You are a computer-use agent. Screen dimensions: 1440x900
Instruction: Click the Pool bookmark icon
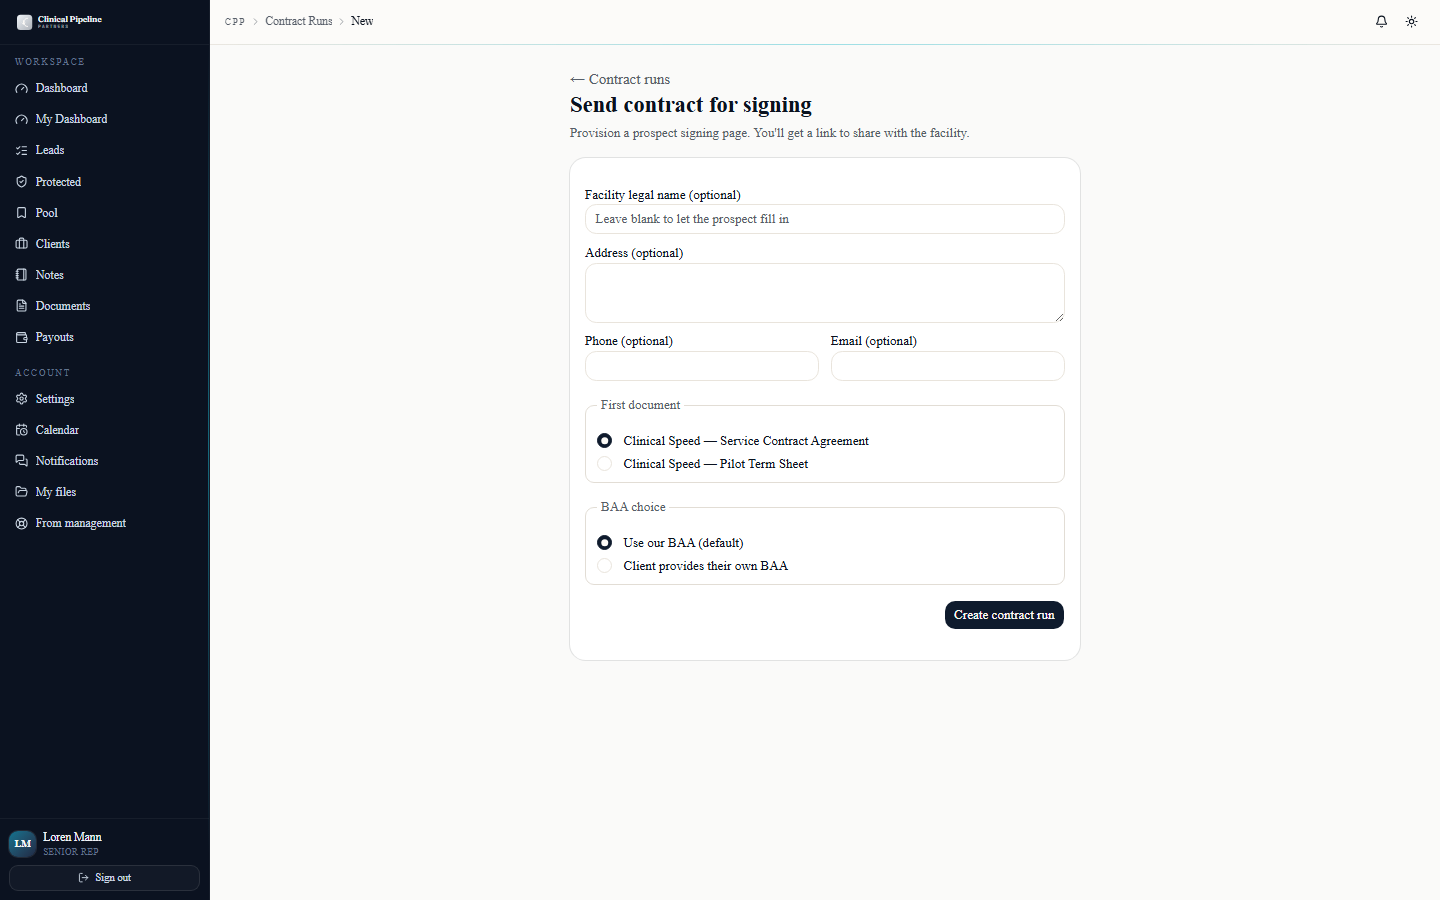coord(22,213)
